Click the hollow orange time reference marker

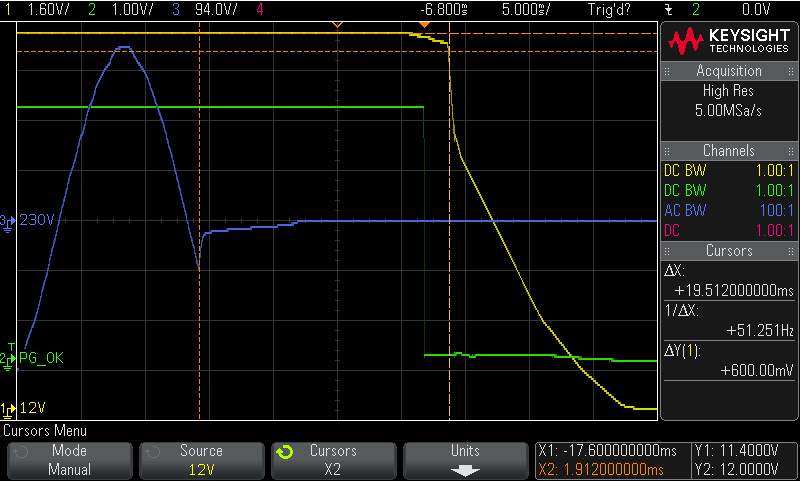(337, 24)
